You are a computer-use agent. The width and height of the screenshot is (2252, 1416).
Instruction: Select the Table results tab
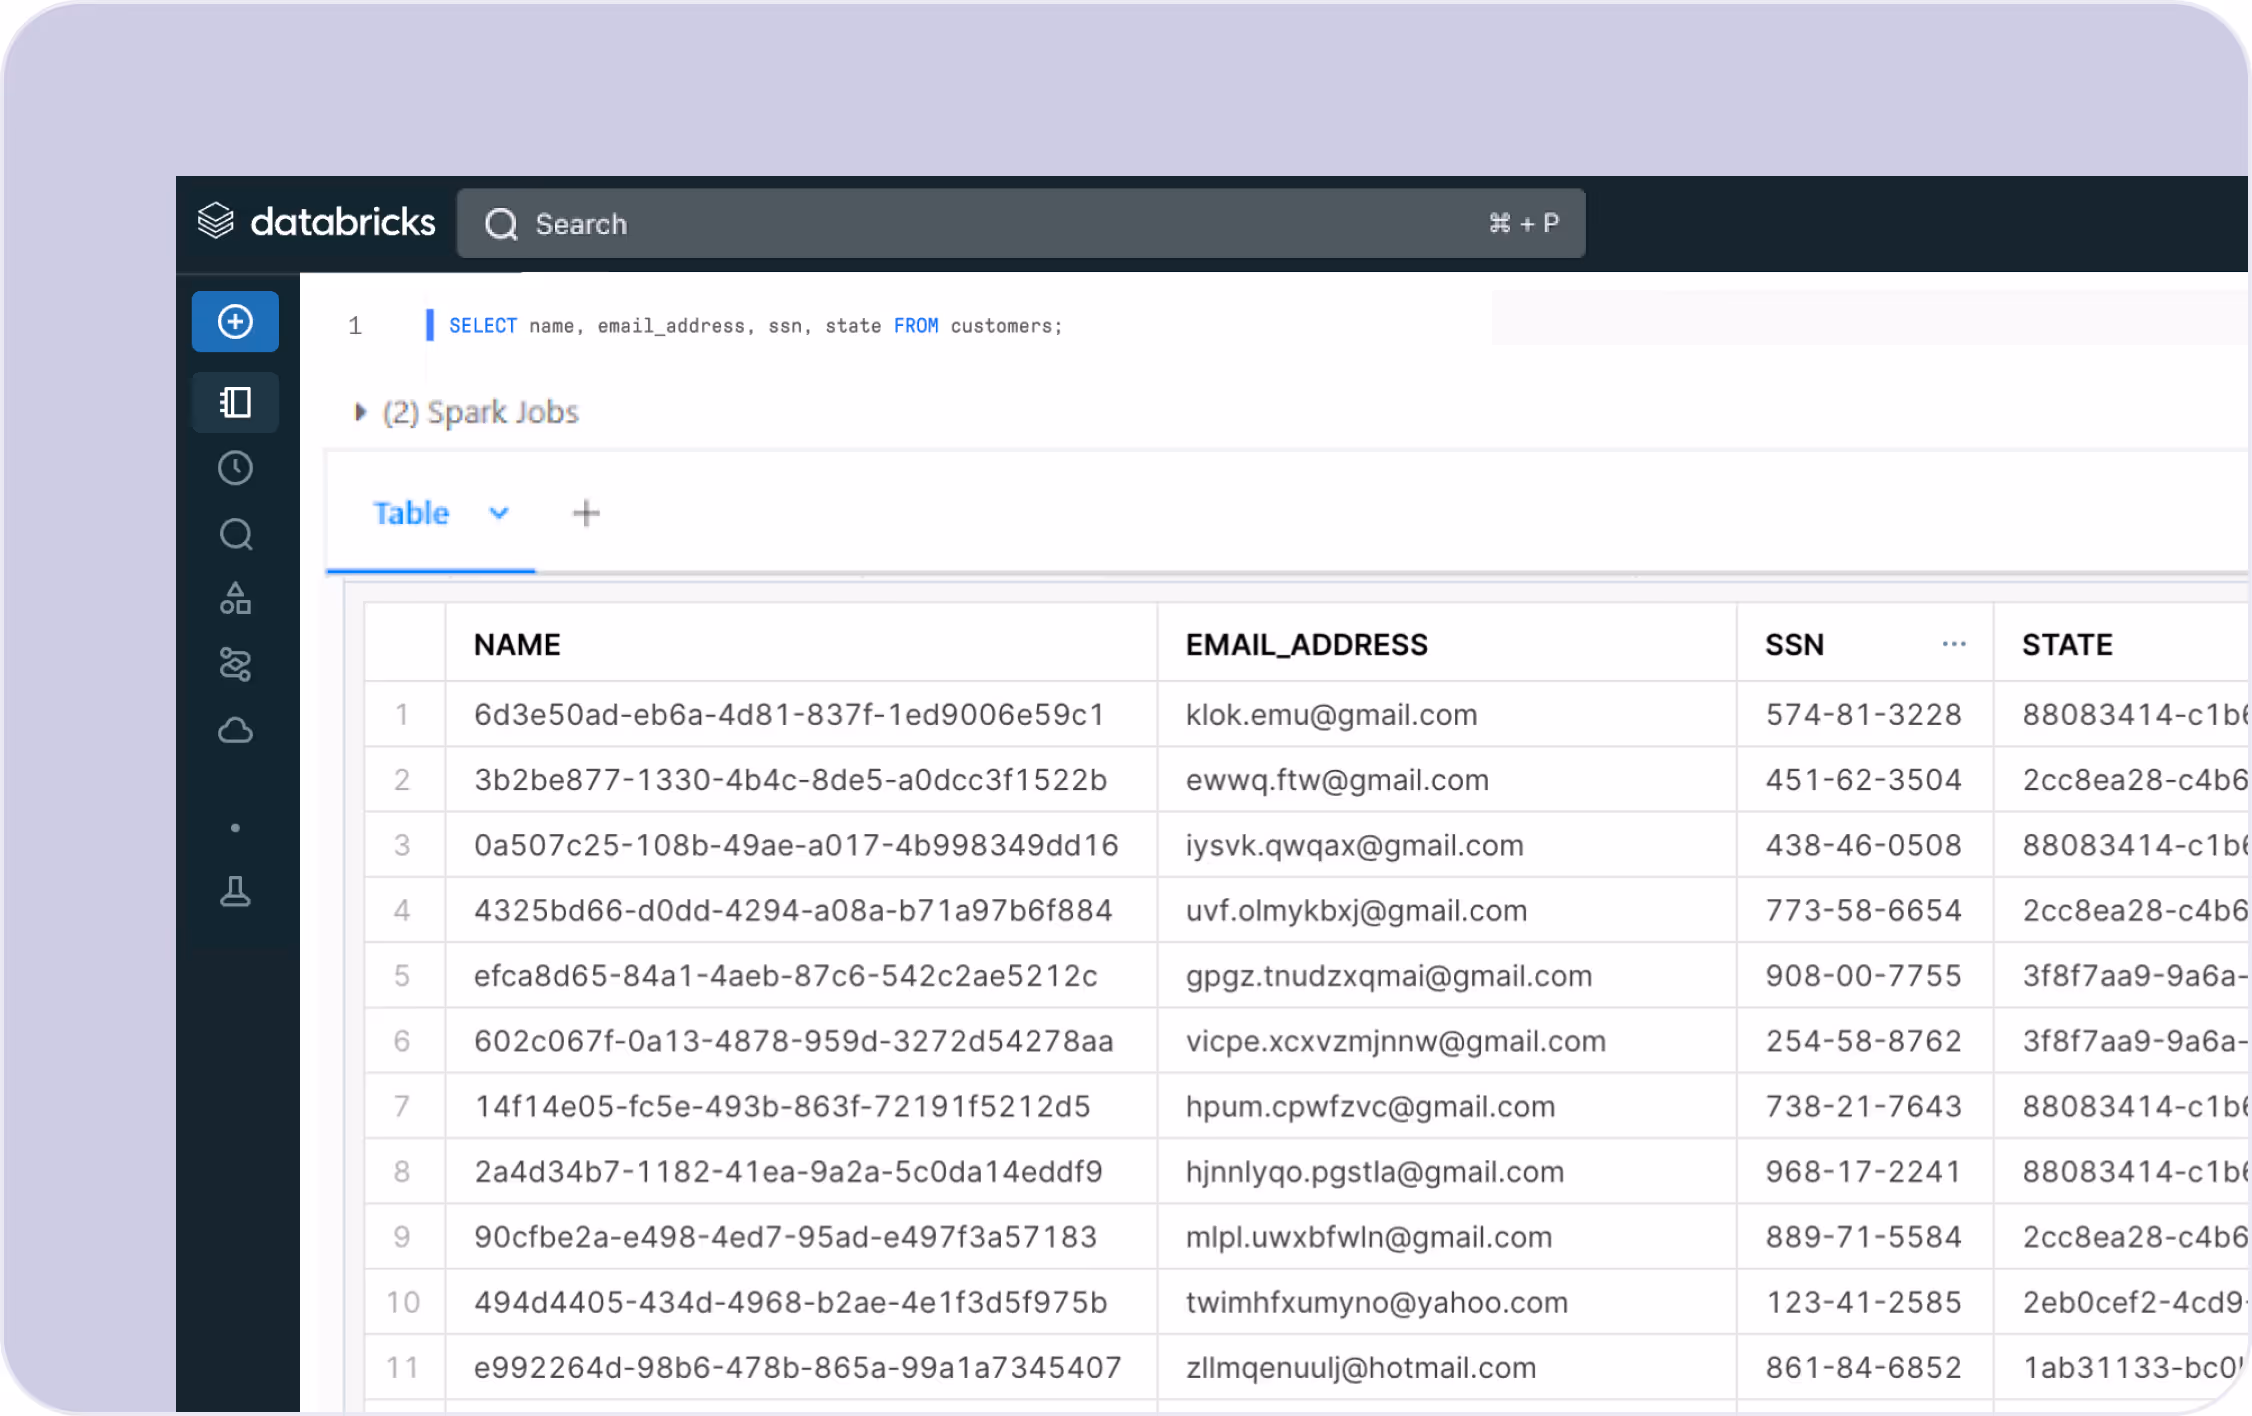pos(411,513)
